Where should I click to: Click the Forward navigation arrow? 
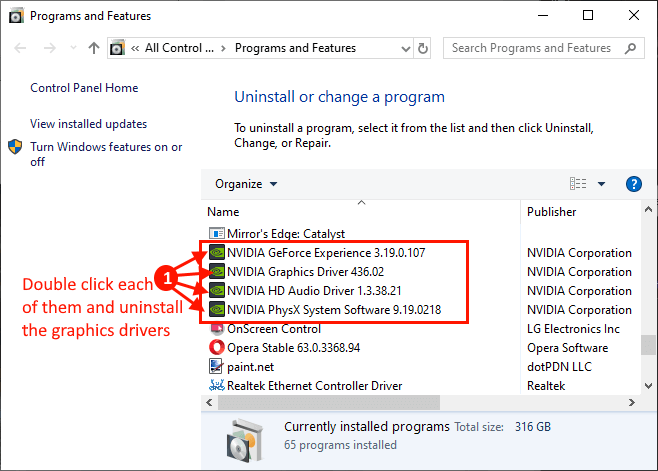(x=50, y=48)
